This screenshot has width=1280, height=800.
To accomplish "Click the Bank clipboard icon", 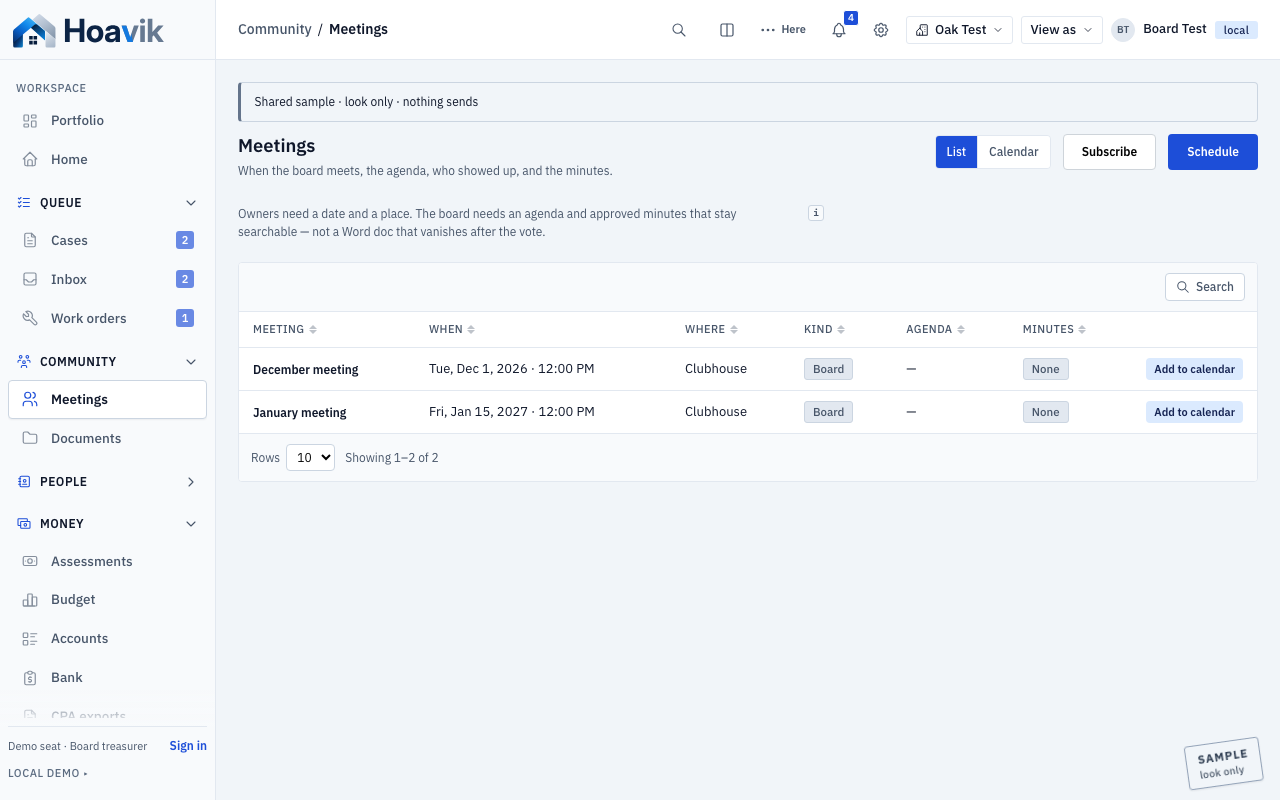I will pos(30,678).
